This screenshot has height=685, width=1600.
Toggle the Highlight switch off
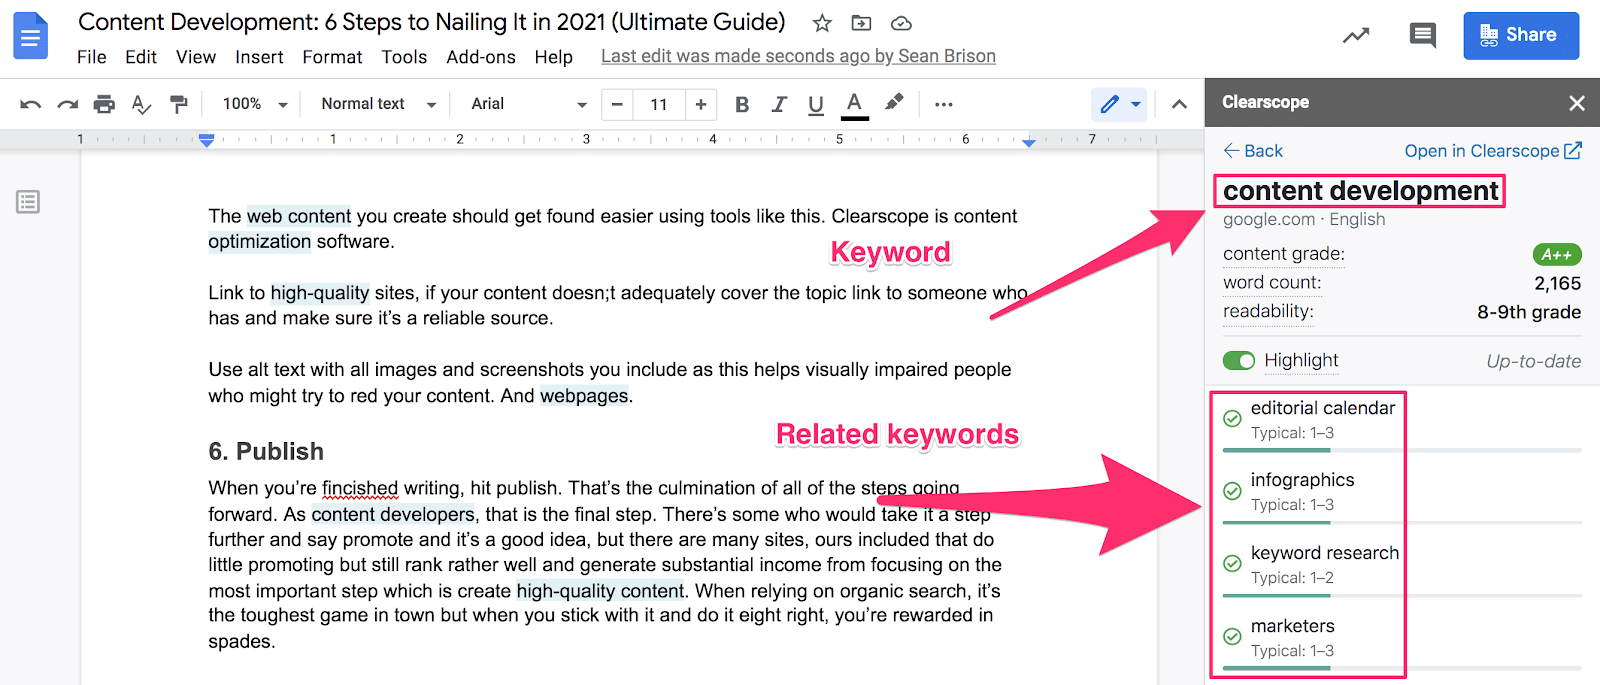click(x=1239, y=360)
